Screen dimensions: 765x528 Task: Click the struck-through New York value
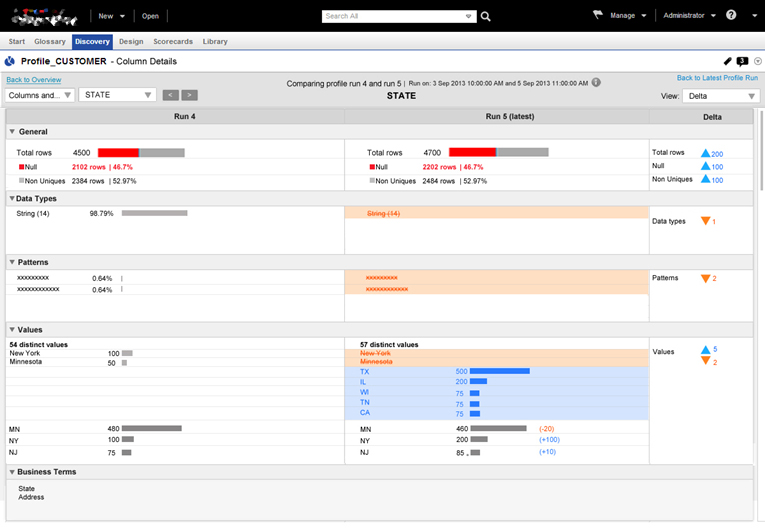coord(375,353)
